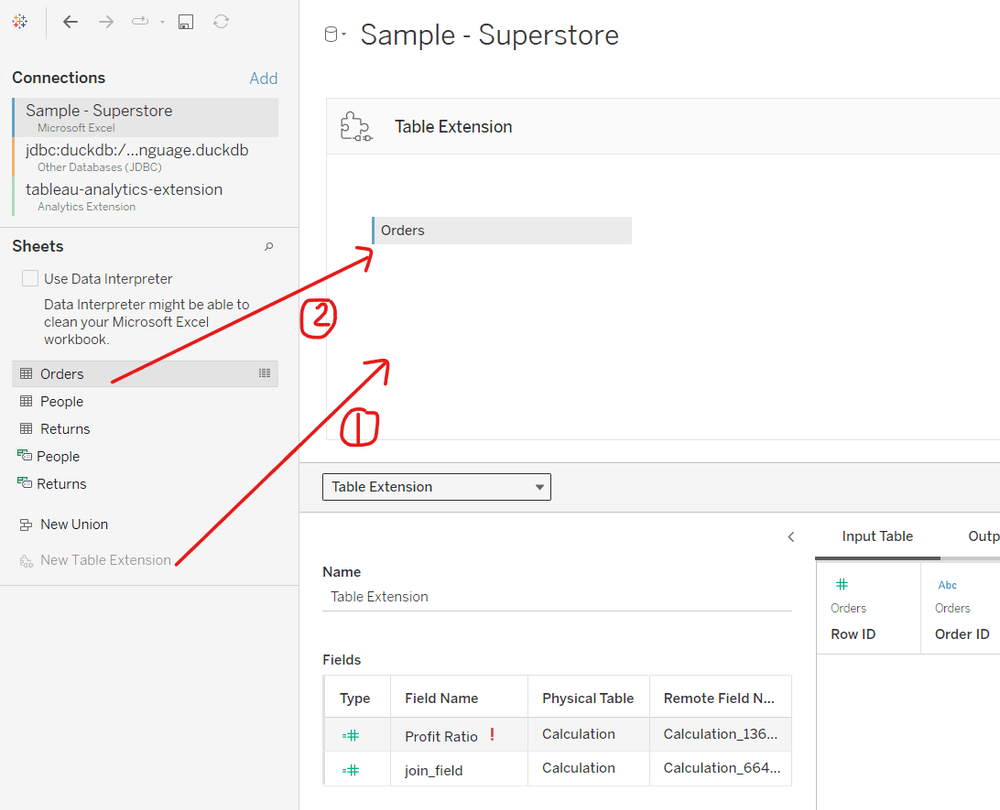Click the New Union icon

point(26,525)
